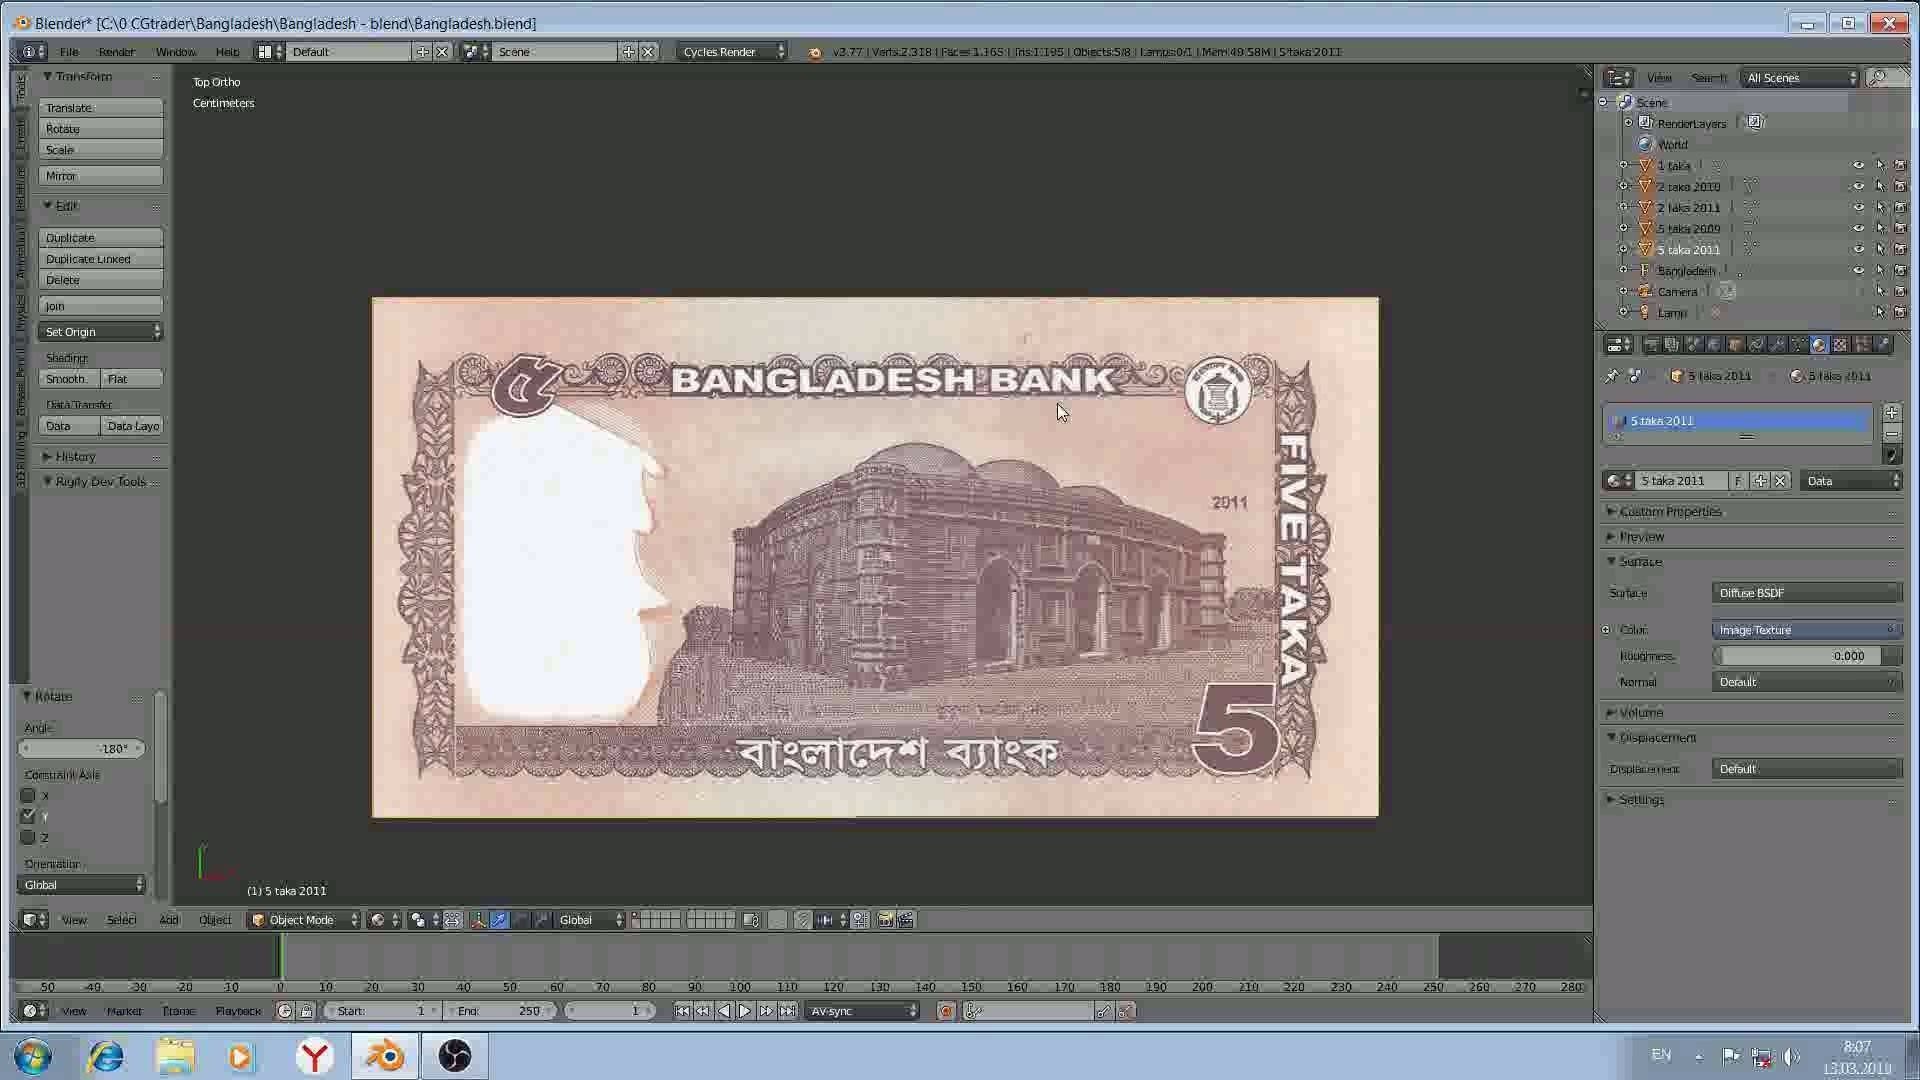The image size is (1920, 1080).
Task: Toggle visibility of 5 taka 2009 object
Action: click(1858, 228)
